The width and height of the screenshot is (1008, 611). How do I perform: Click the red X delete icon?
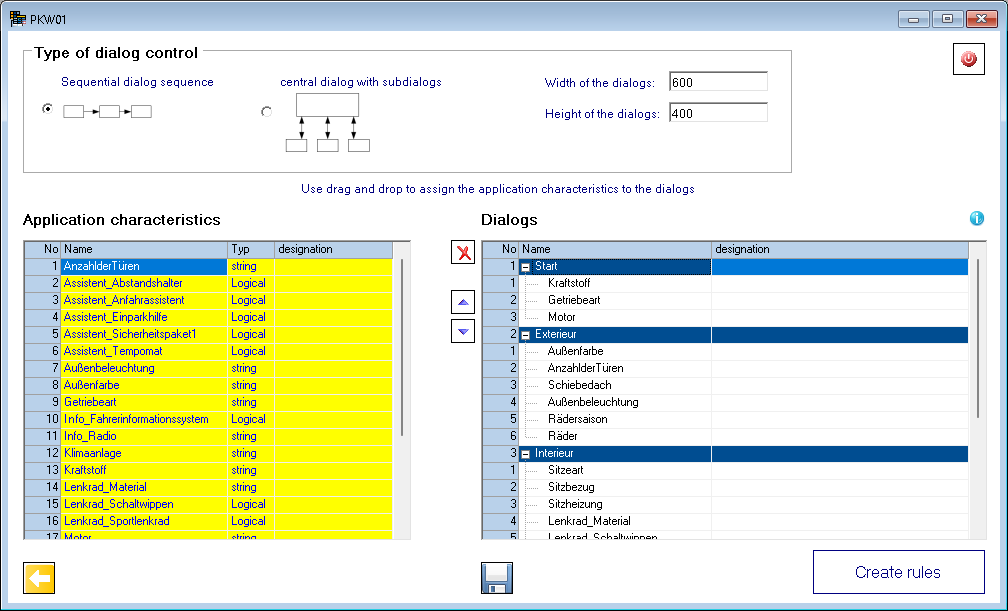point(463,252)
